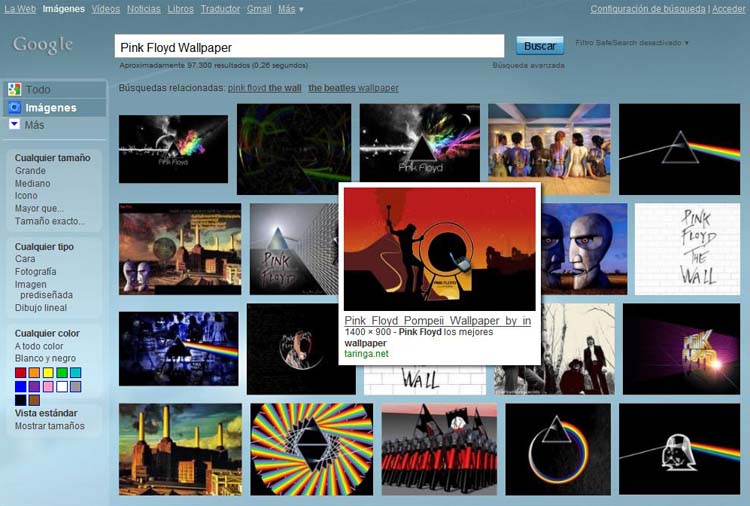This screenshot has width=750, height=506.
Task: Select Cualquier tipo filter
Action: click(x=44, y=247)
